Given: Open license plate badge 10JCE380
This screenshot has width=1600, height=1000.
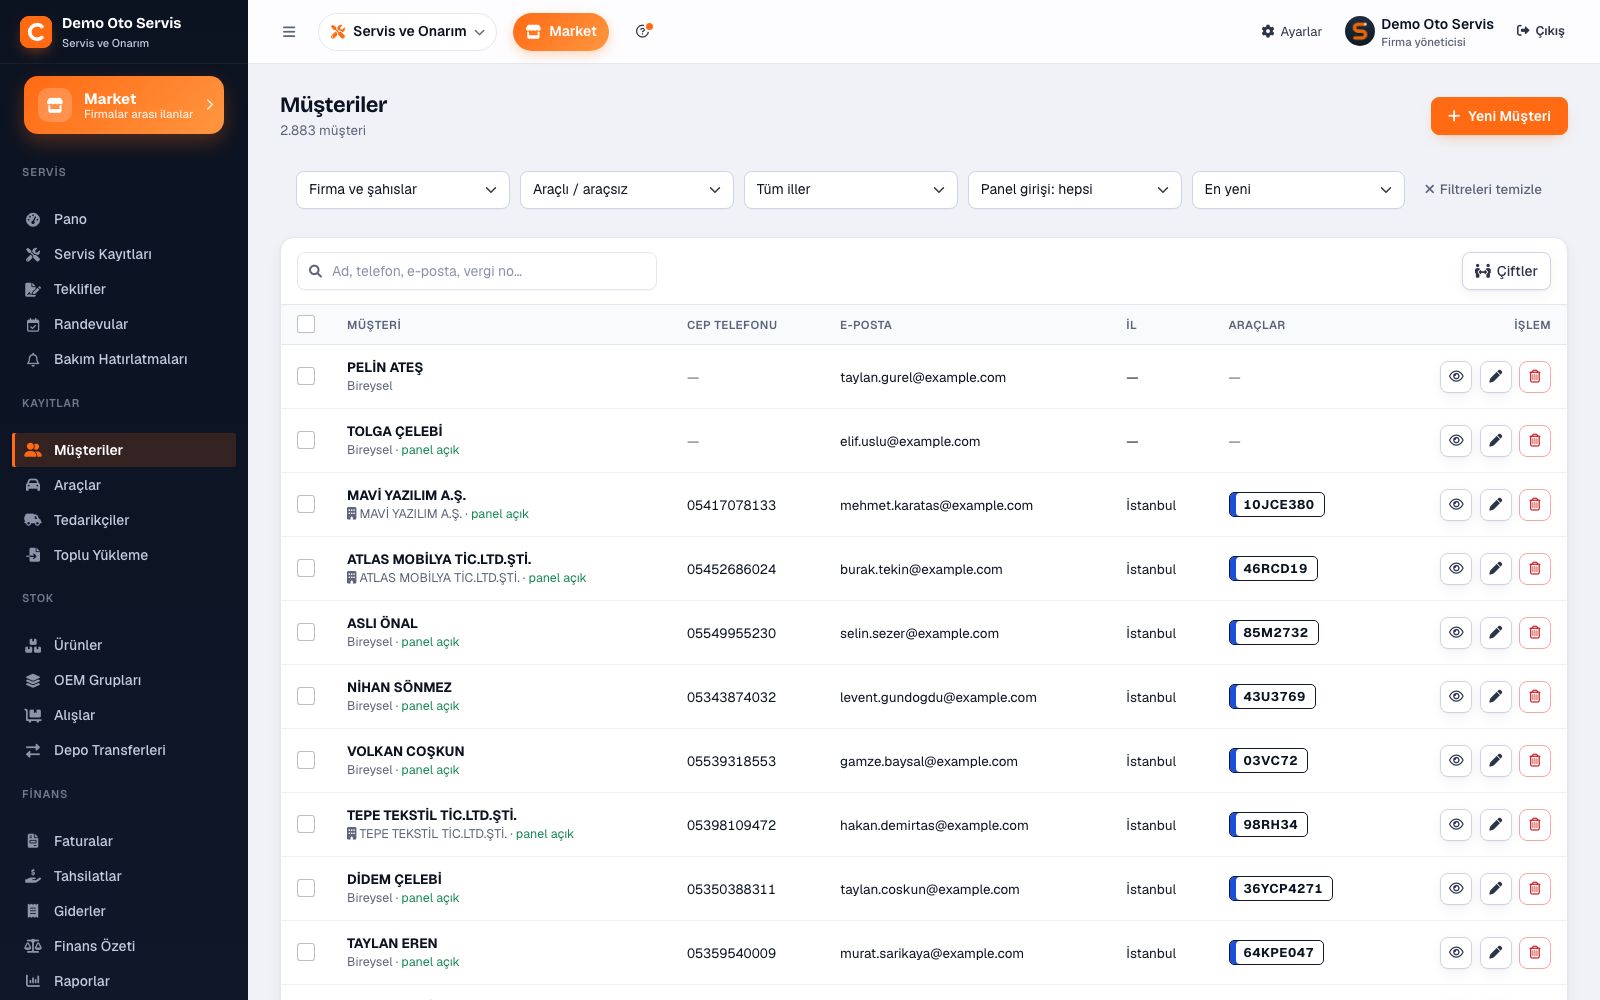Looking at the screenshot, I should point(1277,505).
